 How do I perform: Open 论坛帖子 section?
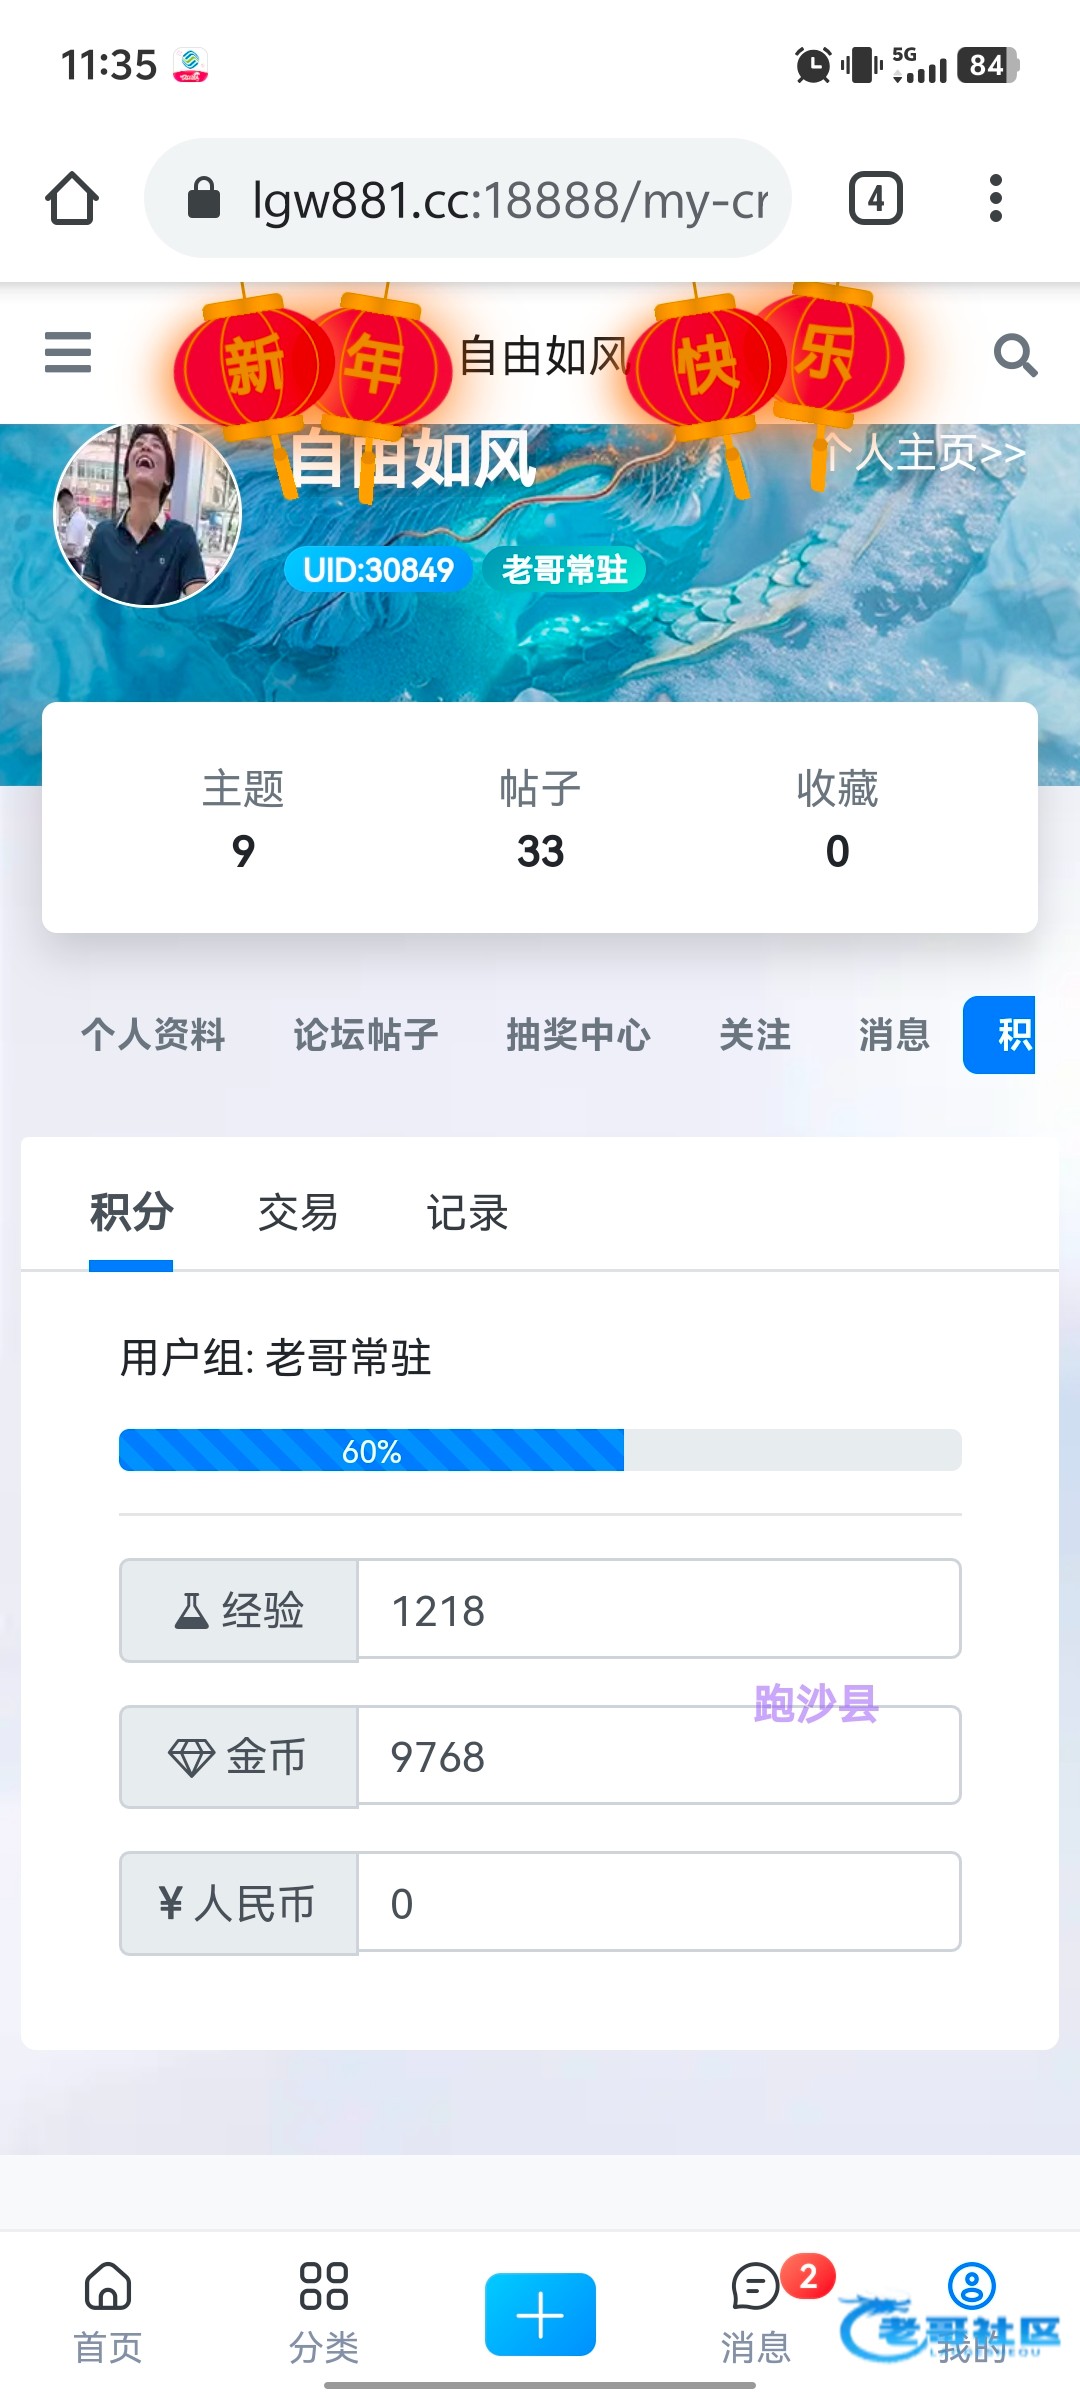click(366, 1035)
